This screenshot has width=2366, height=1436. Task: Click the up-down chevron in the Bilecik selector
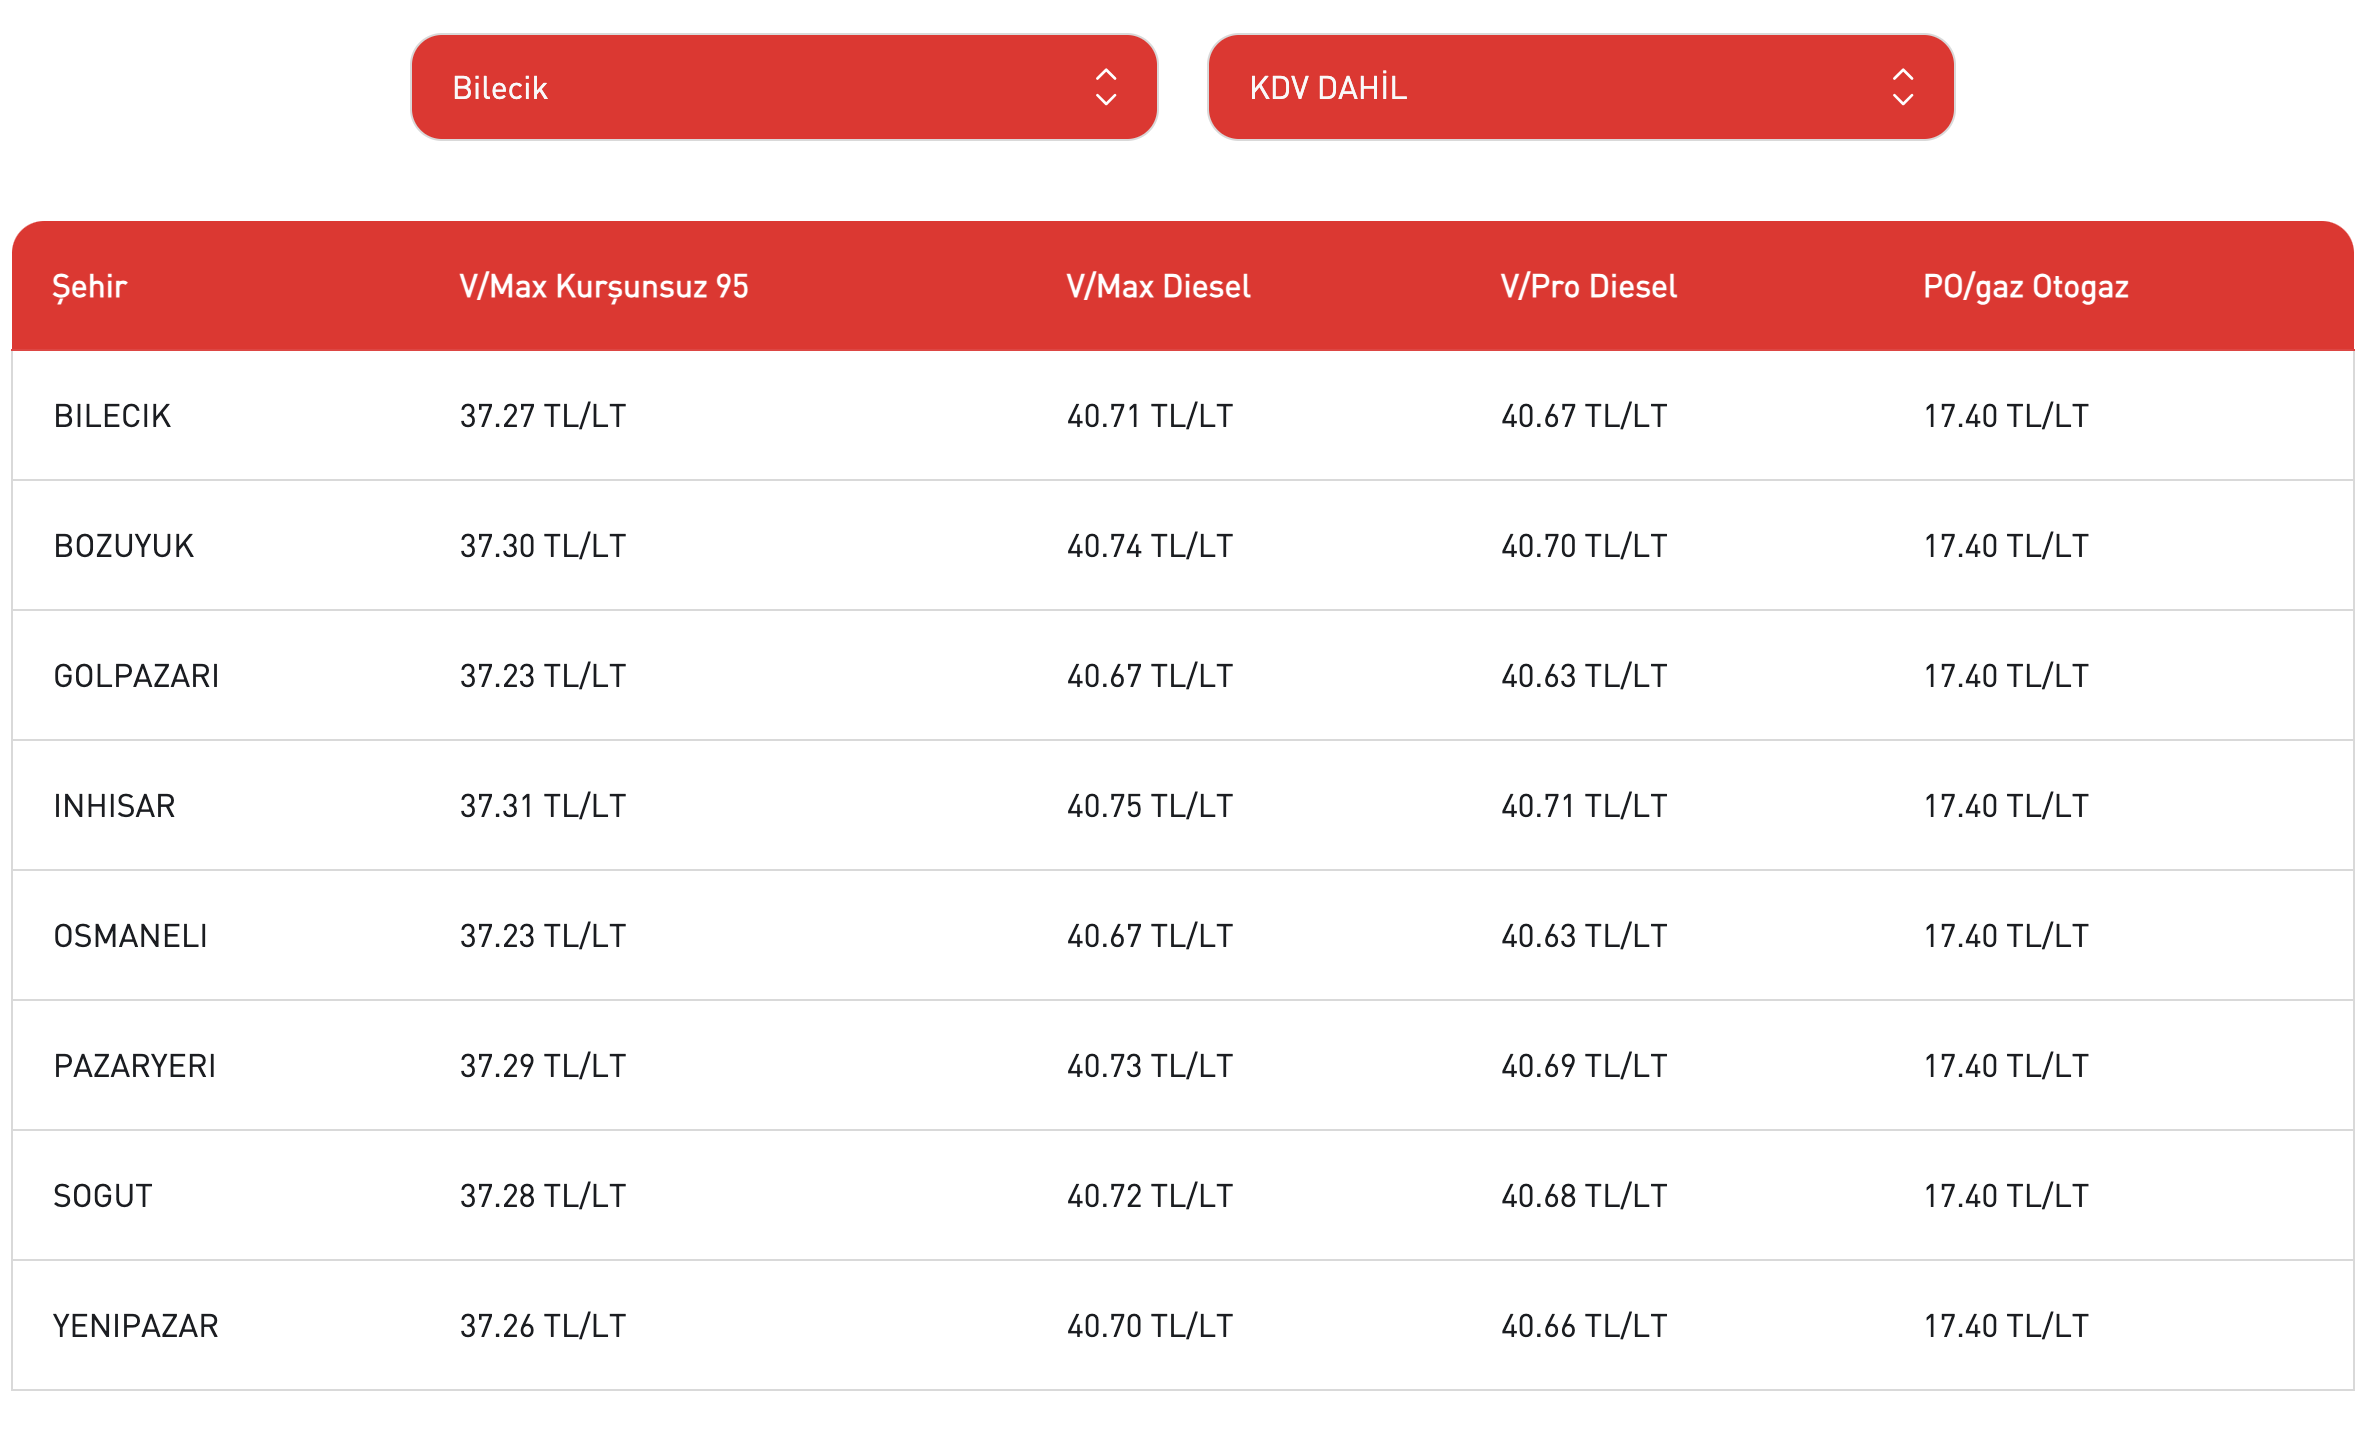tap(1105, 87)
